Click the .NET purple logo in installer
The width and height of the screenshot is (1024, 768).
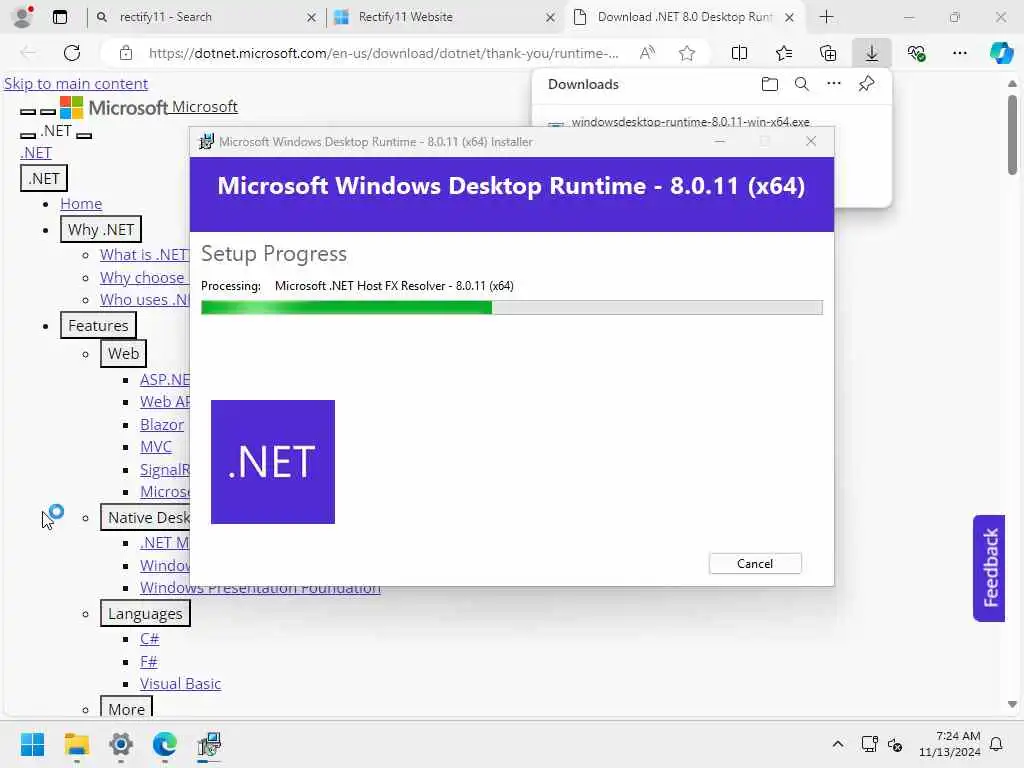pyautogui.click(x=273, y=462)
